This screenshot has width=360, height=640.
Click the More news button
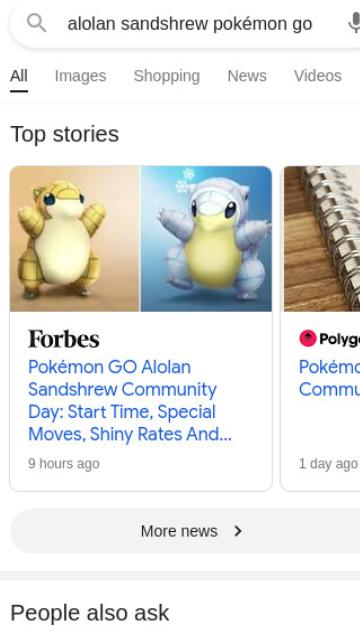pos(185,531)
